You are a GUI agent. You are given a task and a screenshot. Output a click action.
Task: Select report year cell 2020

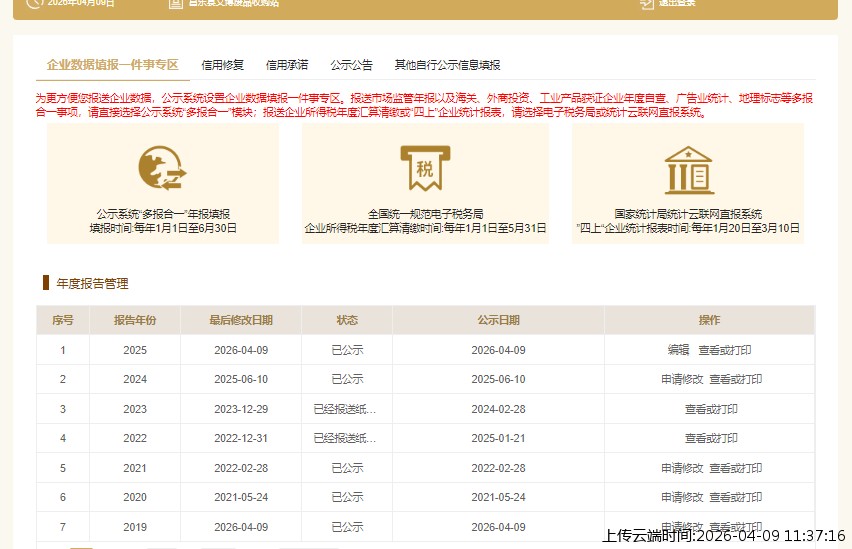[x=135, y=497]
